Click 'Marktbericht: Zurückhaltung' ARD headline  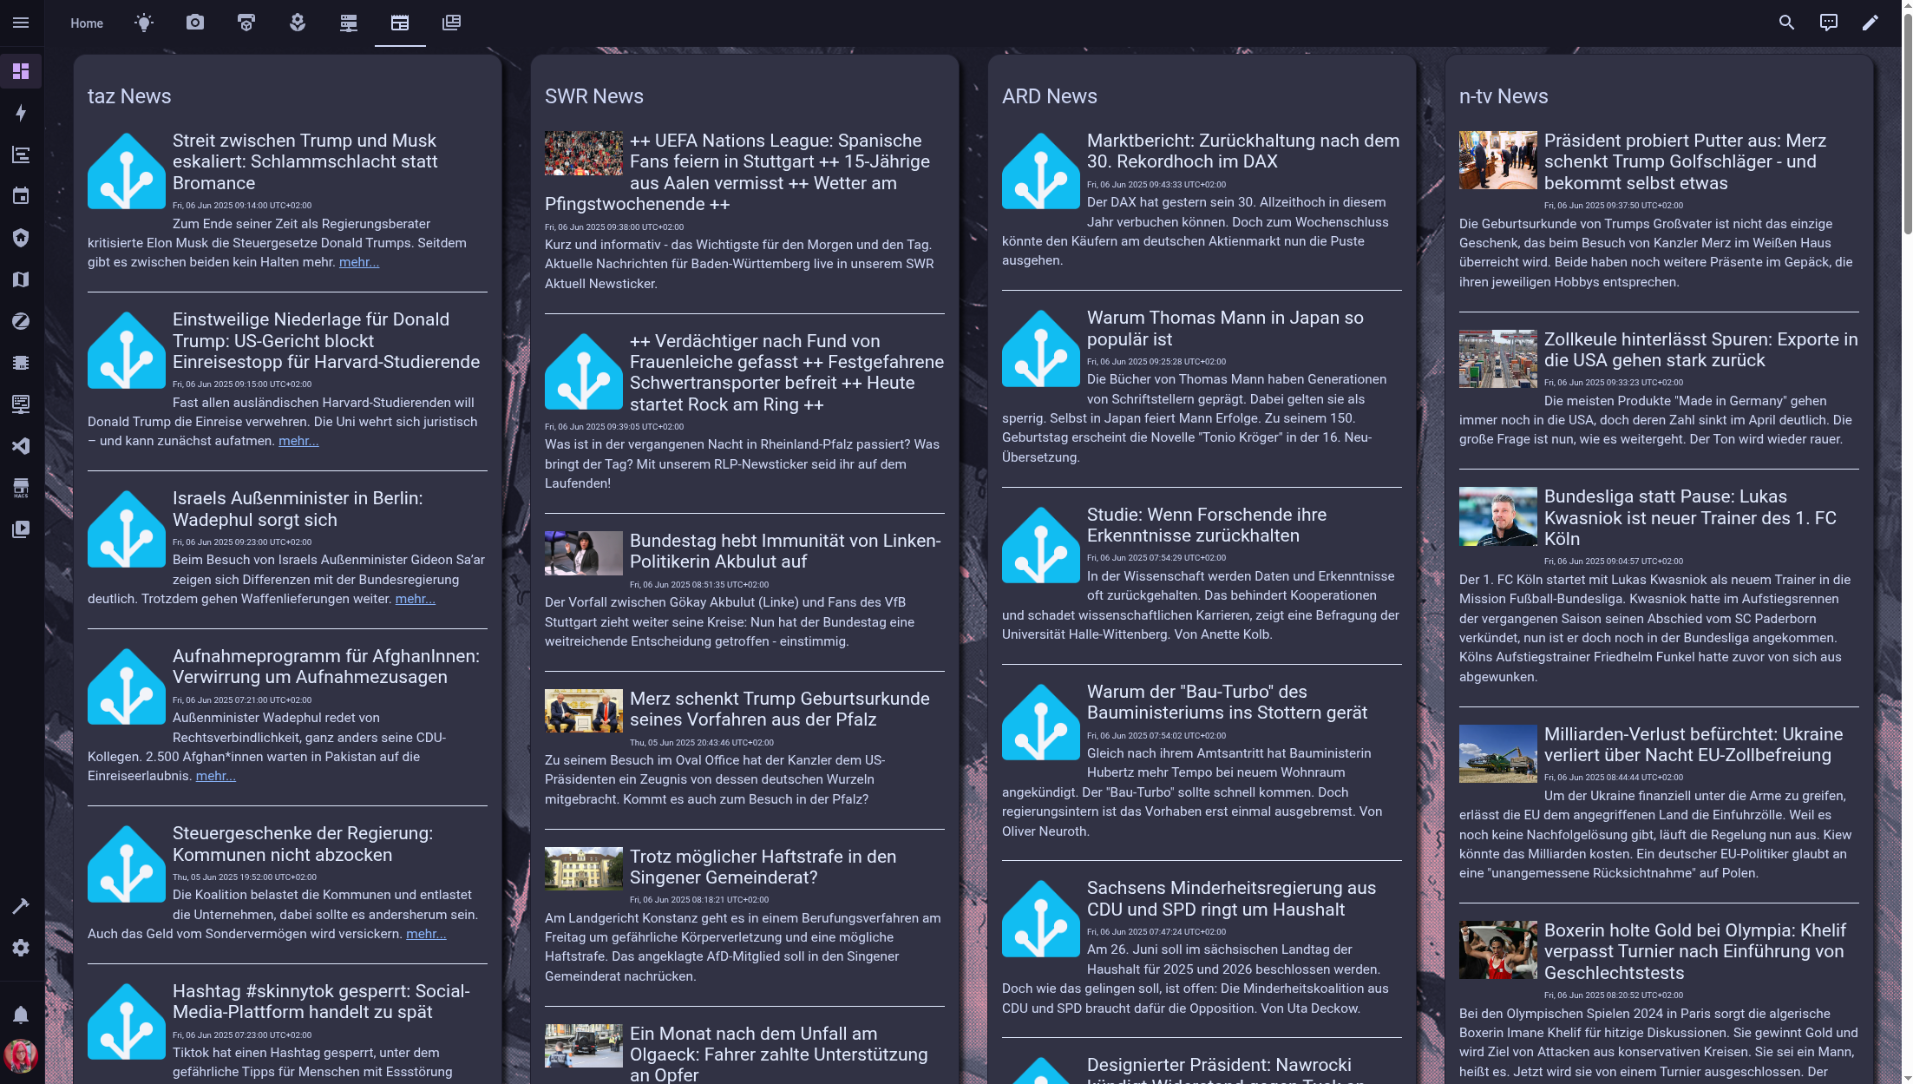1243,151
